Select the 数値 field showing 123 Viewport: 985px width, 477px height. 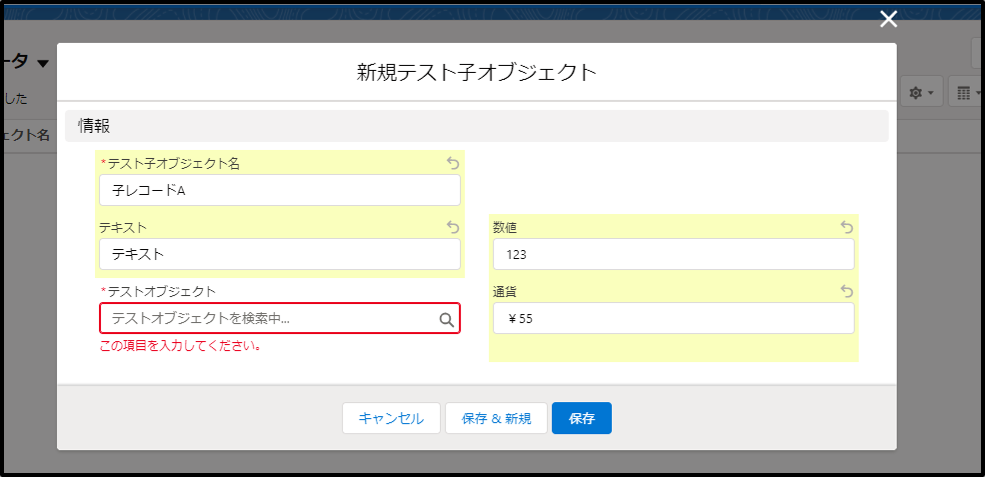tap(673, 254)
